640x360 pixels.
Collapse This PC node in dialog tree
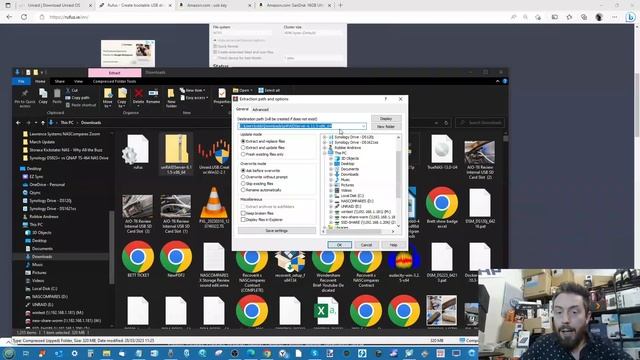(325, 153)
